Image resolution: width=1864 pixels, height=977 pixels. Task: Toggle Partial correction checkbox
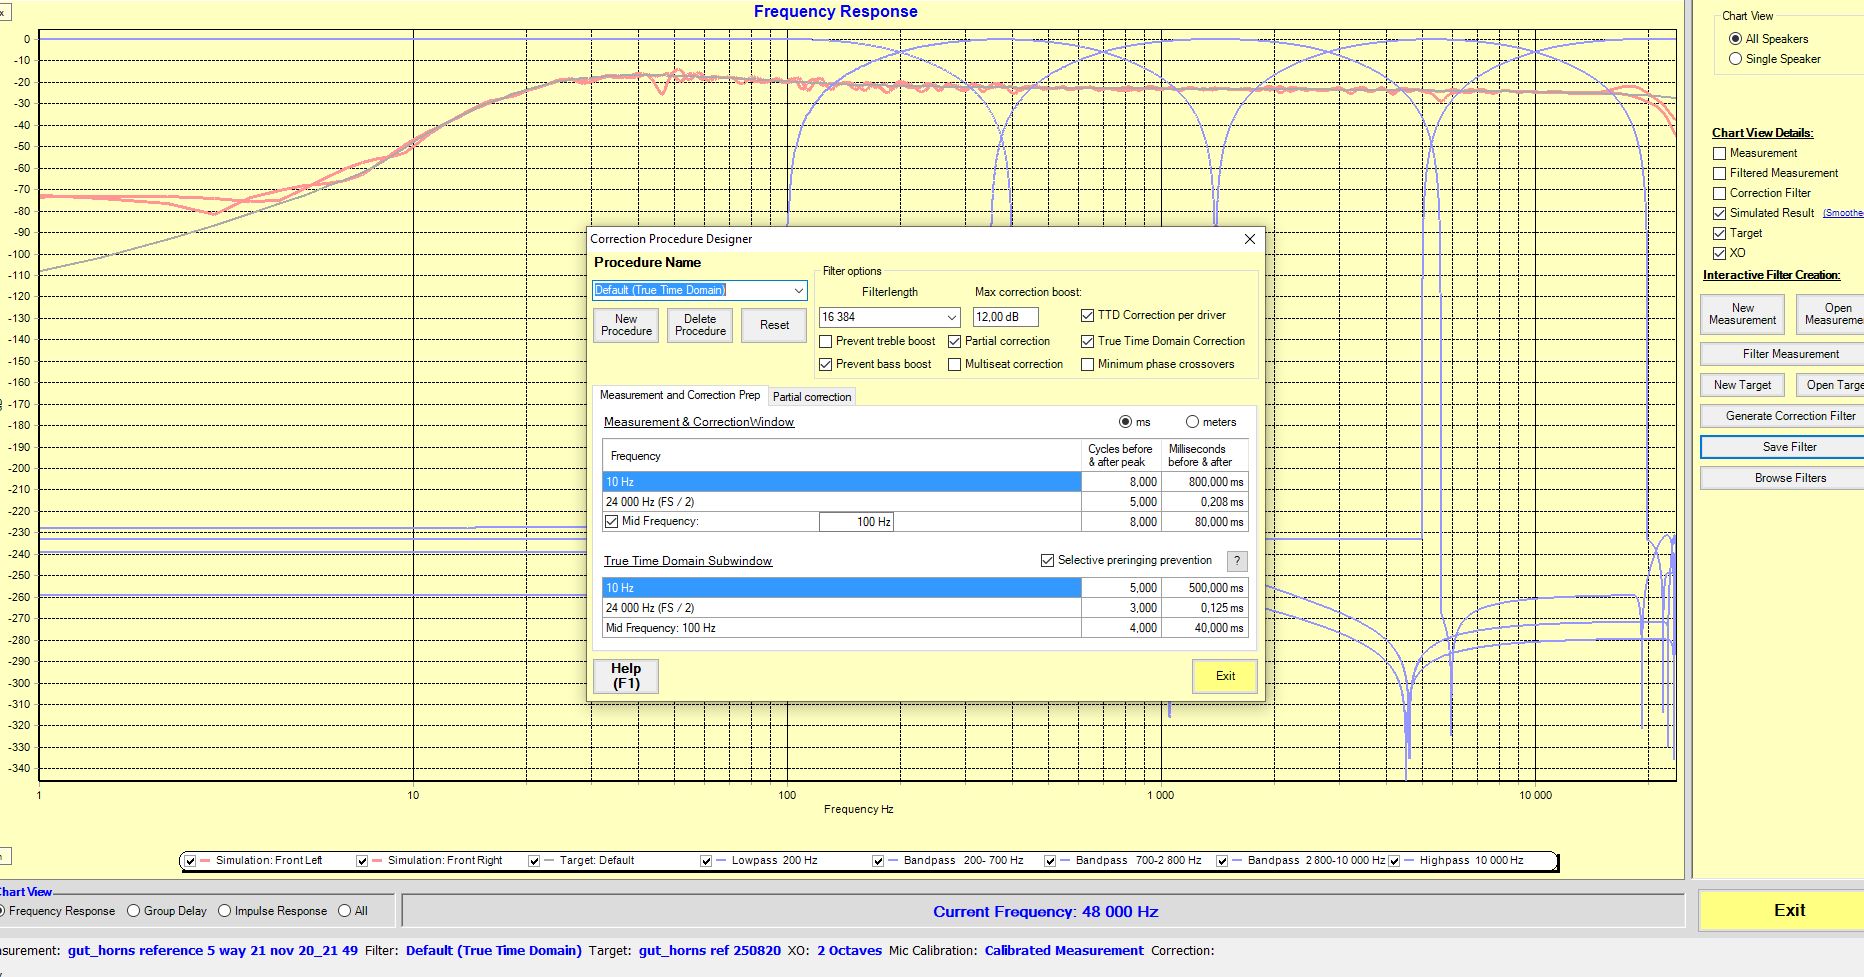click(x=955, y=341)
